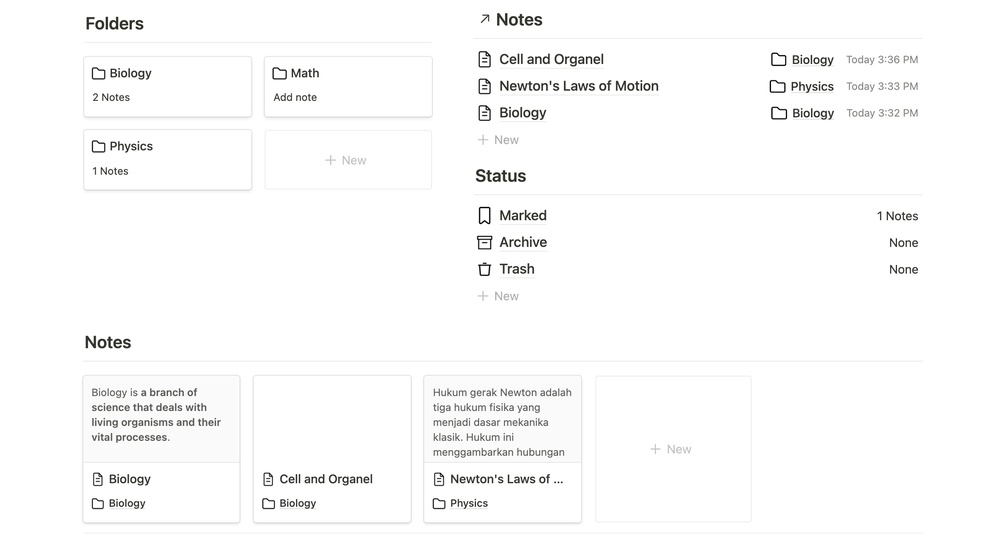Click the Archive box icon
1005x548 pixels.
(x=485, y=243)
